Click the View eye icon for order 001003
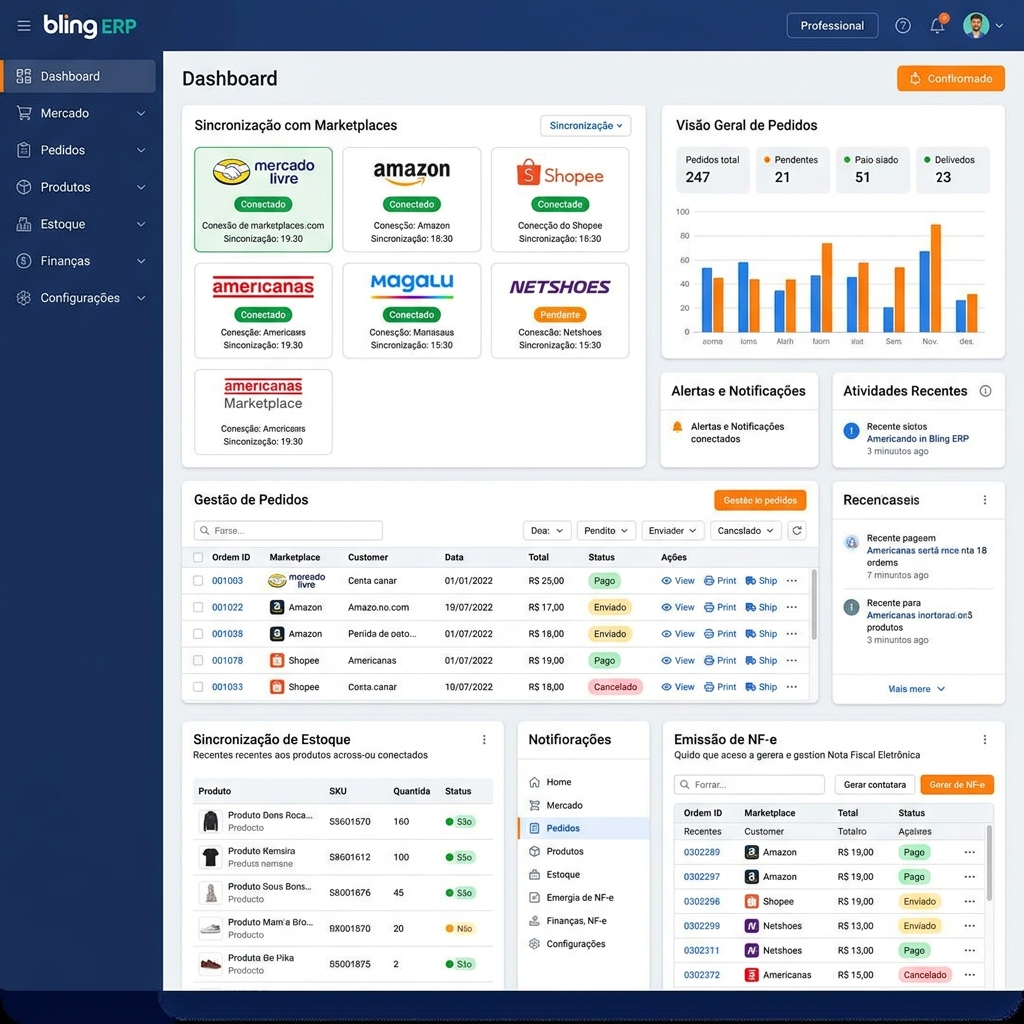Image resolution: width=1024 pixels, height=1024 pixels. [666, 581]
